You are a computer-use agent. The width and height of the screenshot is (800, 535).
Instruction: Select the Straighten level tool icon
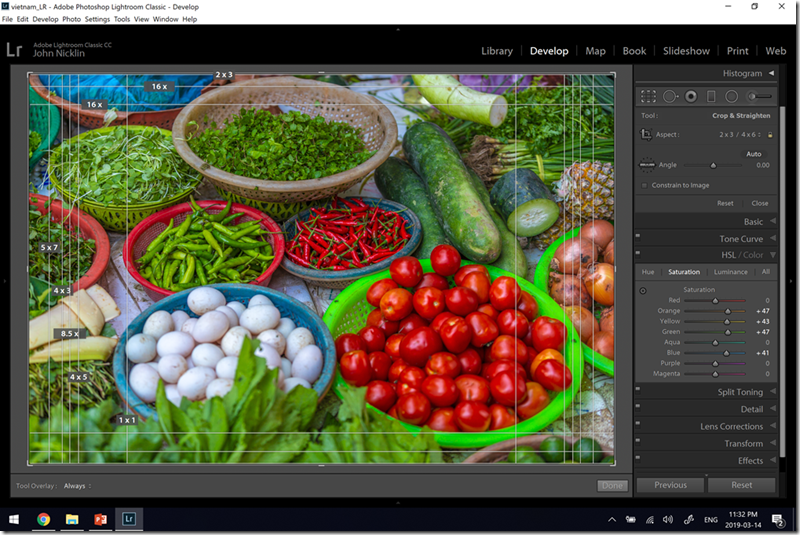click(x=647, y=165)
